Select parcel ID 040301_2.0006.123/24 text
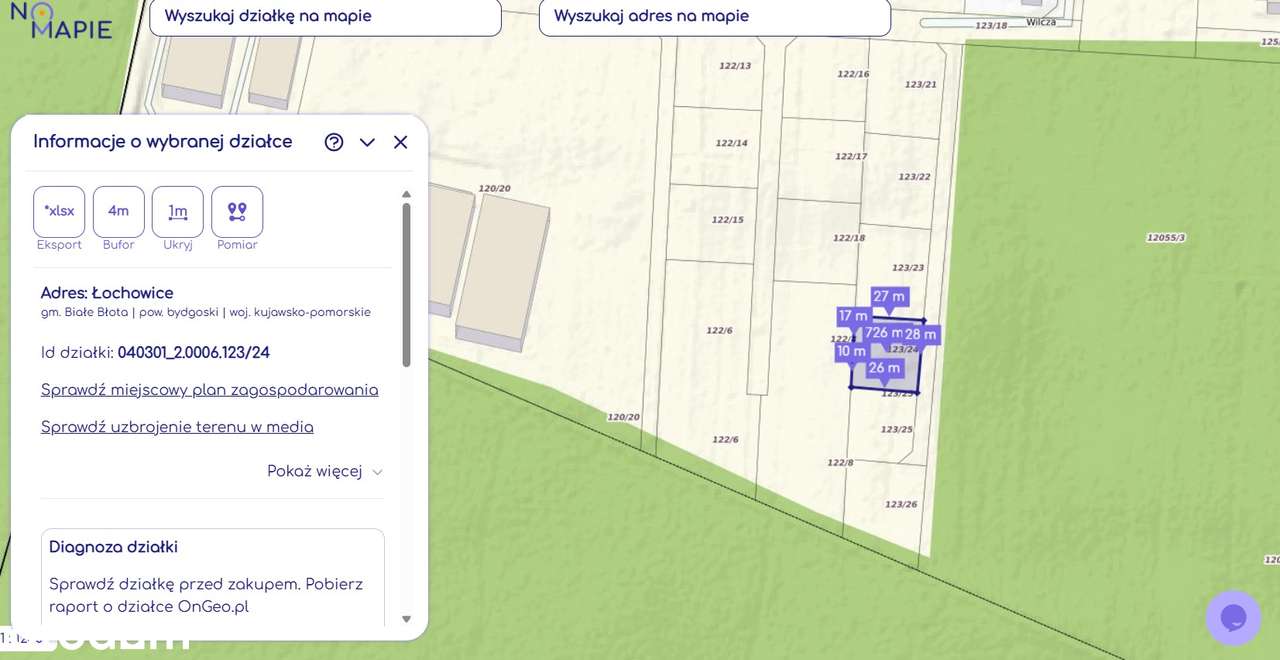The image size is (1280, 660). tap(194, 352)
